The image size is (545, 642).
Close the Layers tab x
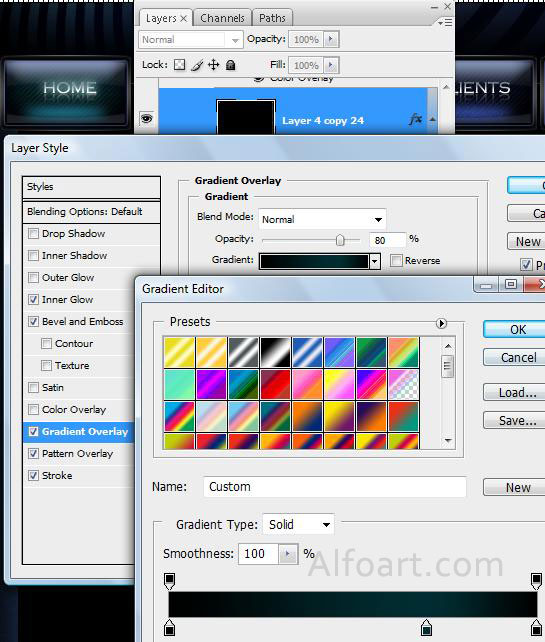coord(183,18)
